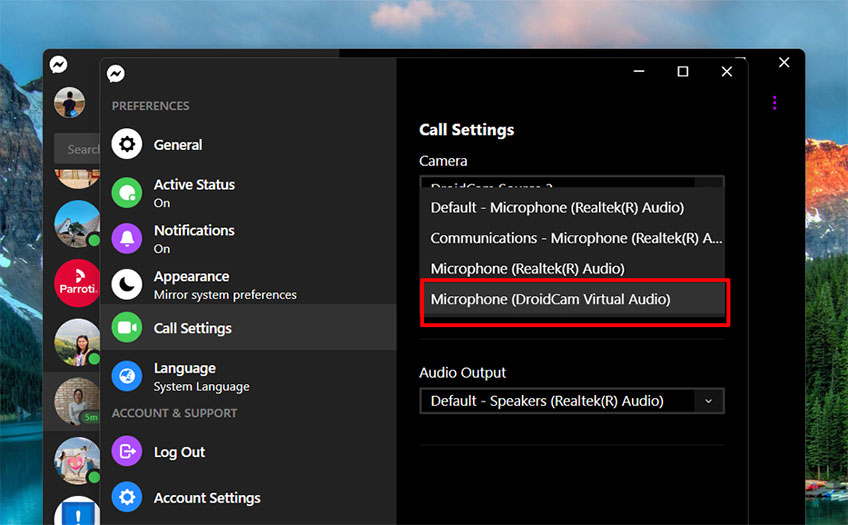Maximize the preferences window
848x525 pixels.
coord(683,71)
